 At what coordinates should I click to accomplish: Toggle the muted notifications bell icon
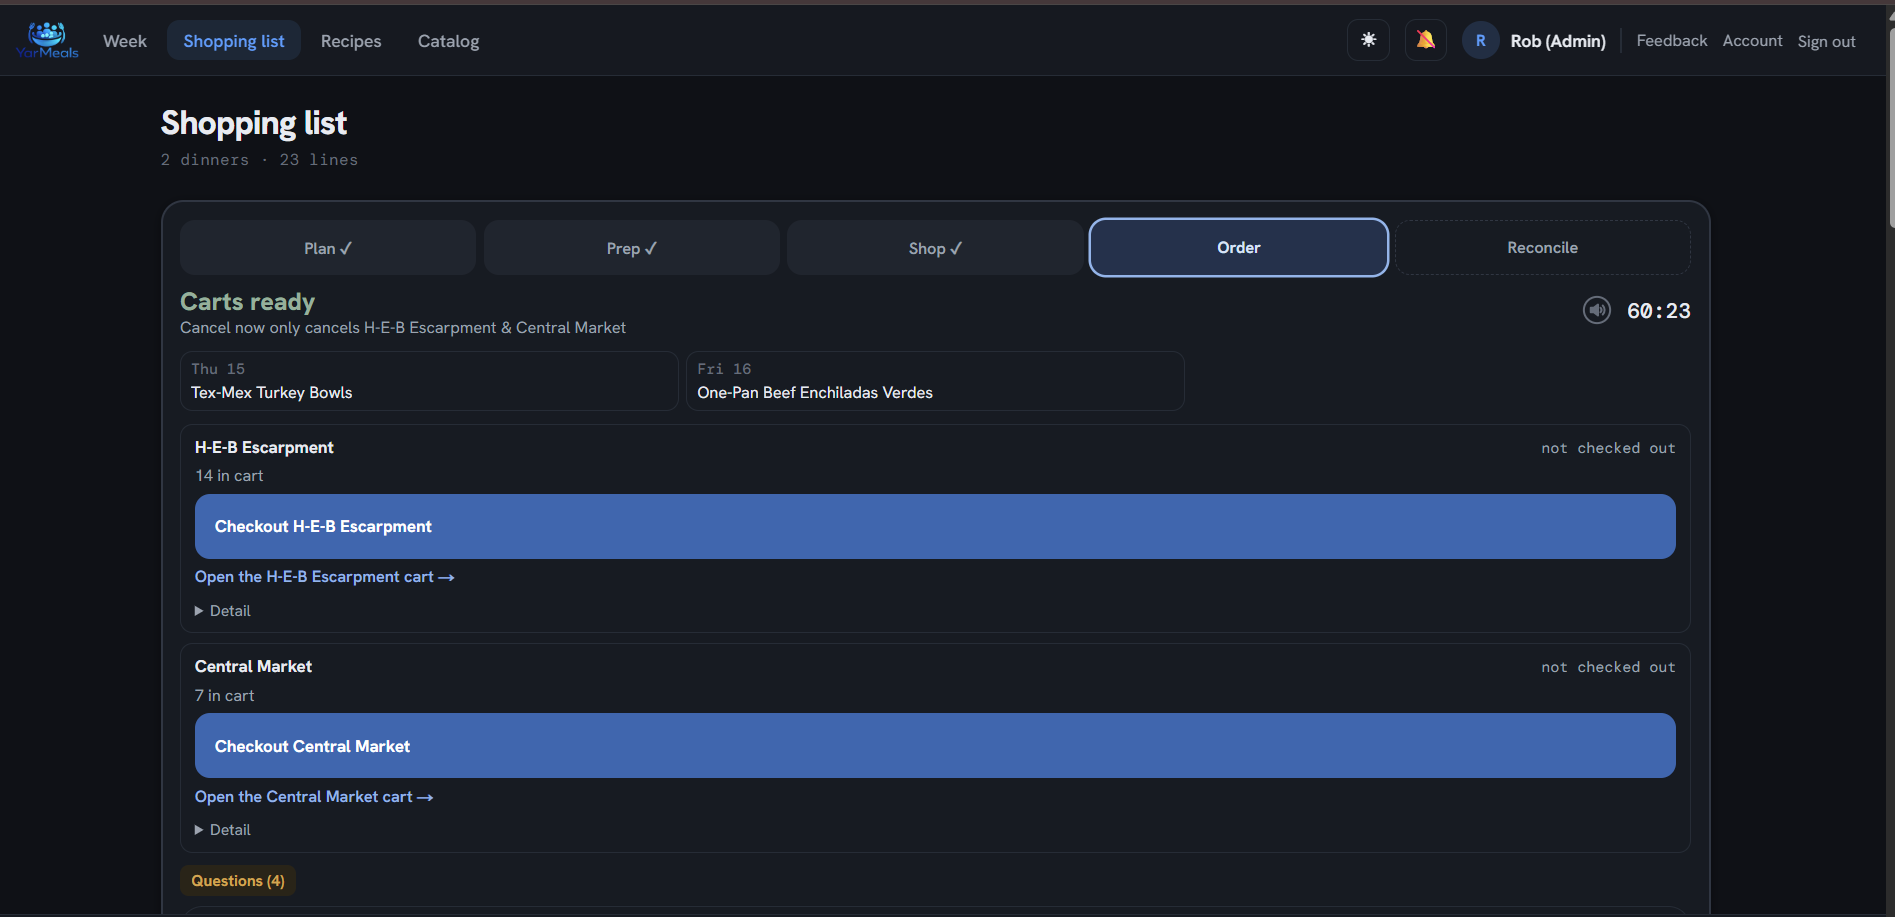tap(1425, 40)
